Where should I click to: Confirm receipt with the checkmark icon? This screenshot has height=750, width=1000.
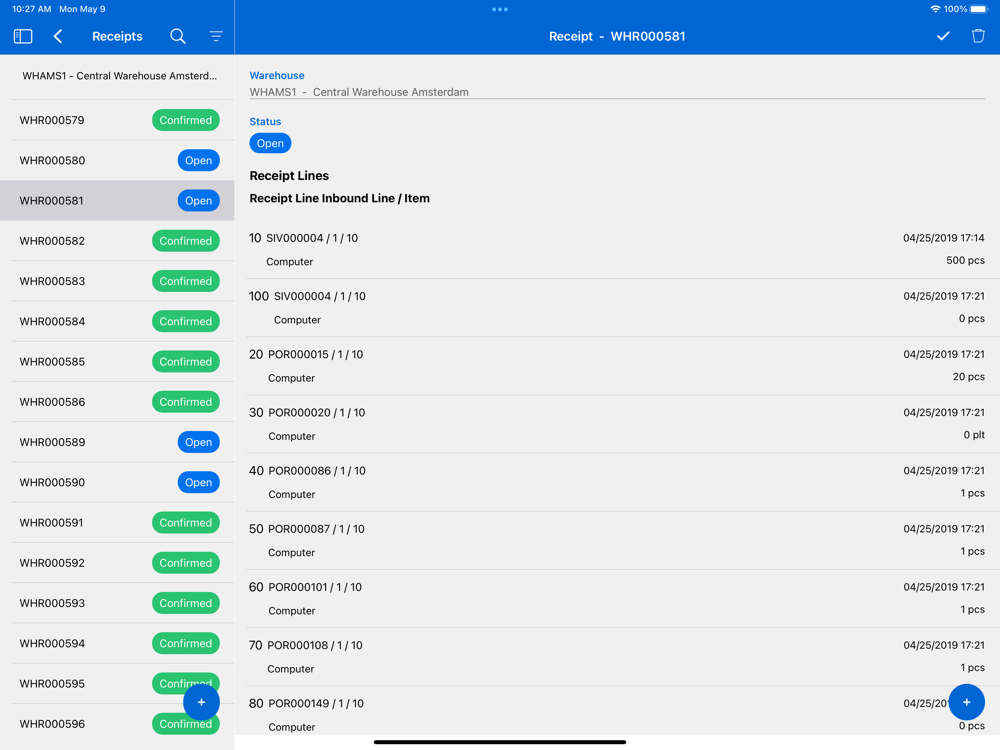click(x=943, y=36)
